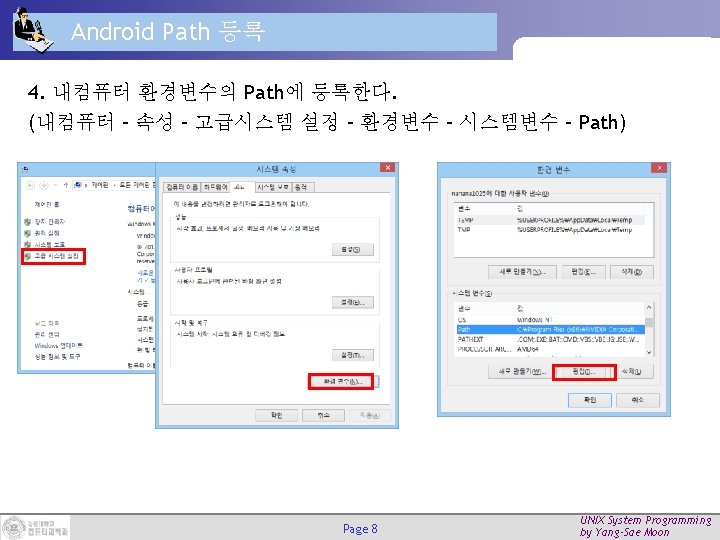Click the system variables list scroll-down arrow
Viewport: 720px width, 540px height.
click(649, 352)
